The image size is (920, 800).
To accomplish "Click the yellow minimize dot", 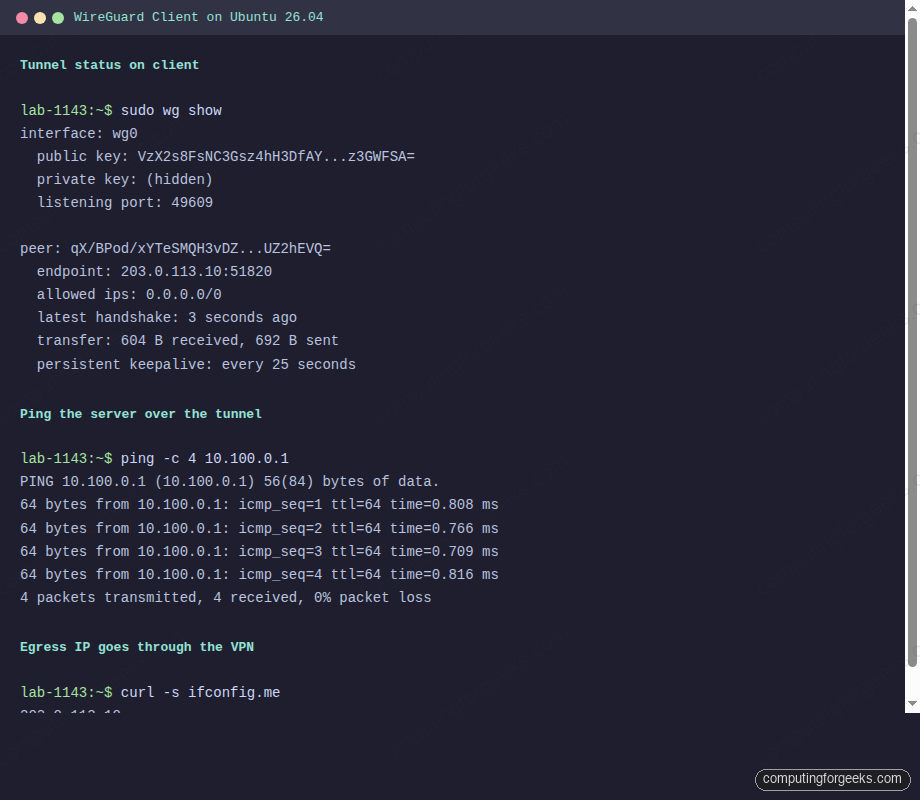I will pos(39,17).
